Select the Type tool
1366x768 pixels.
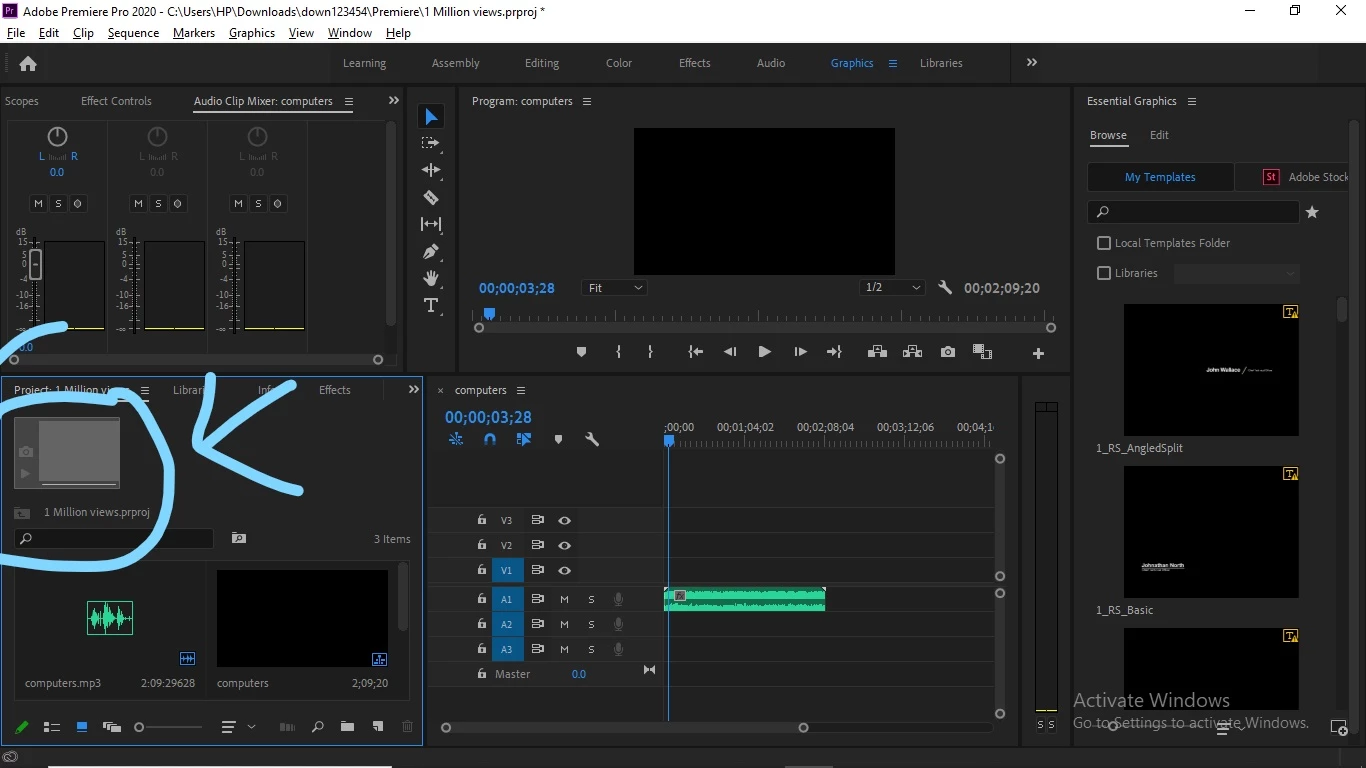coord(431,305)
